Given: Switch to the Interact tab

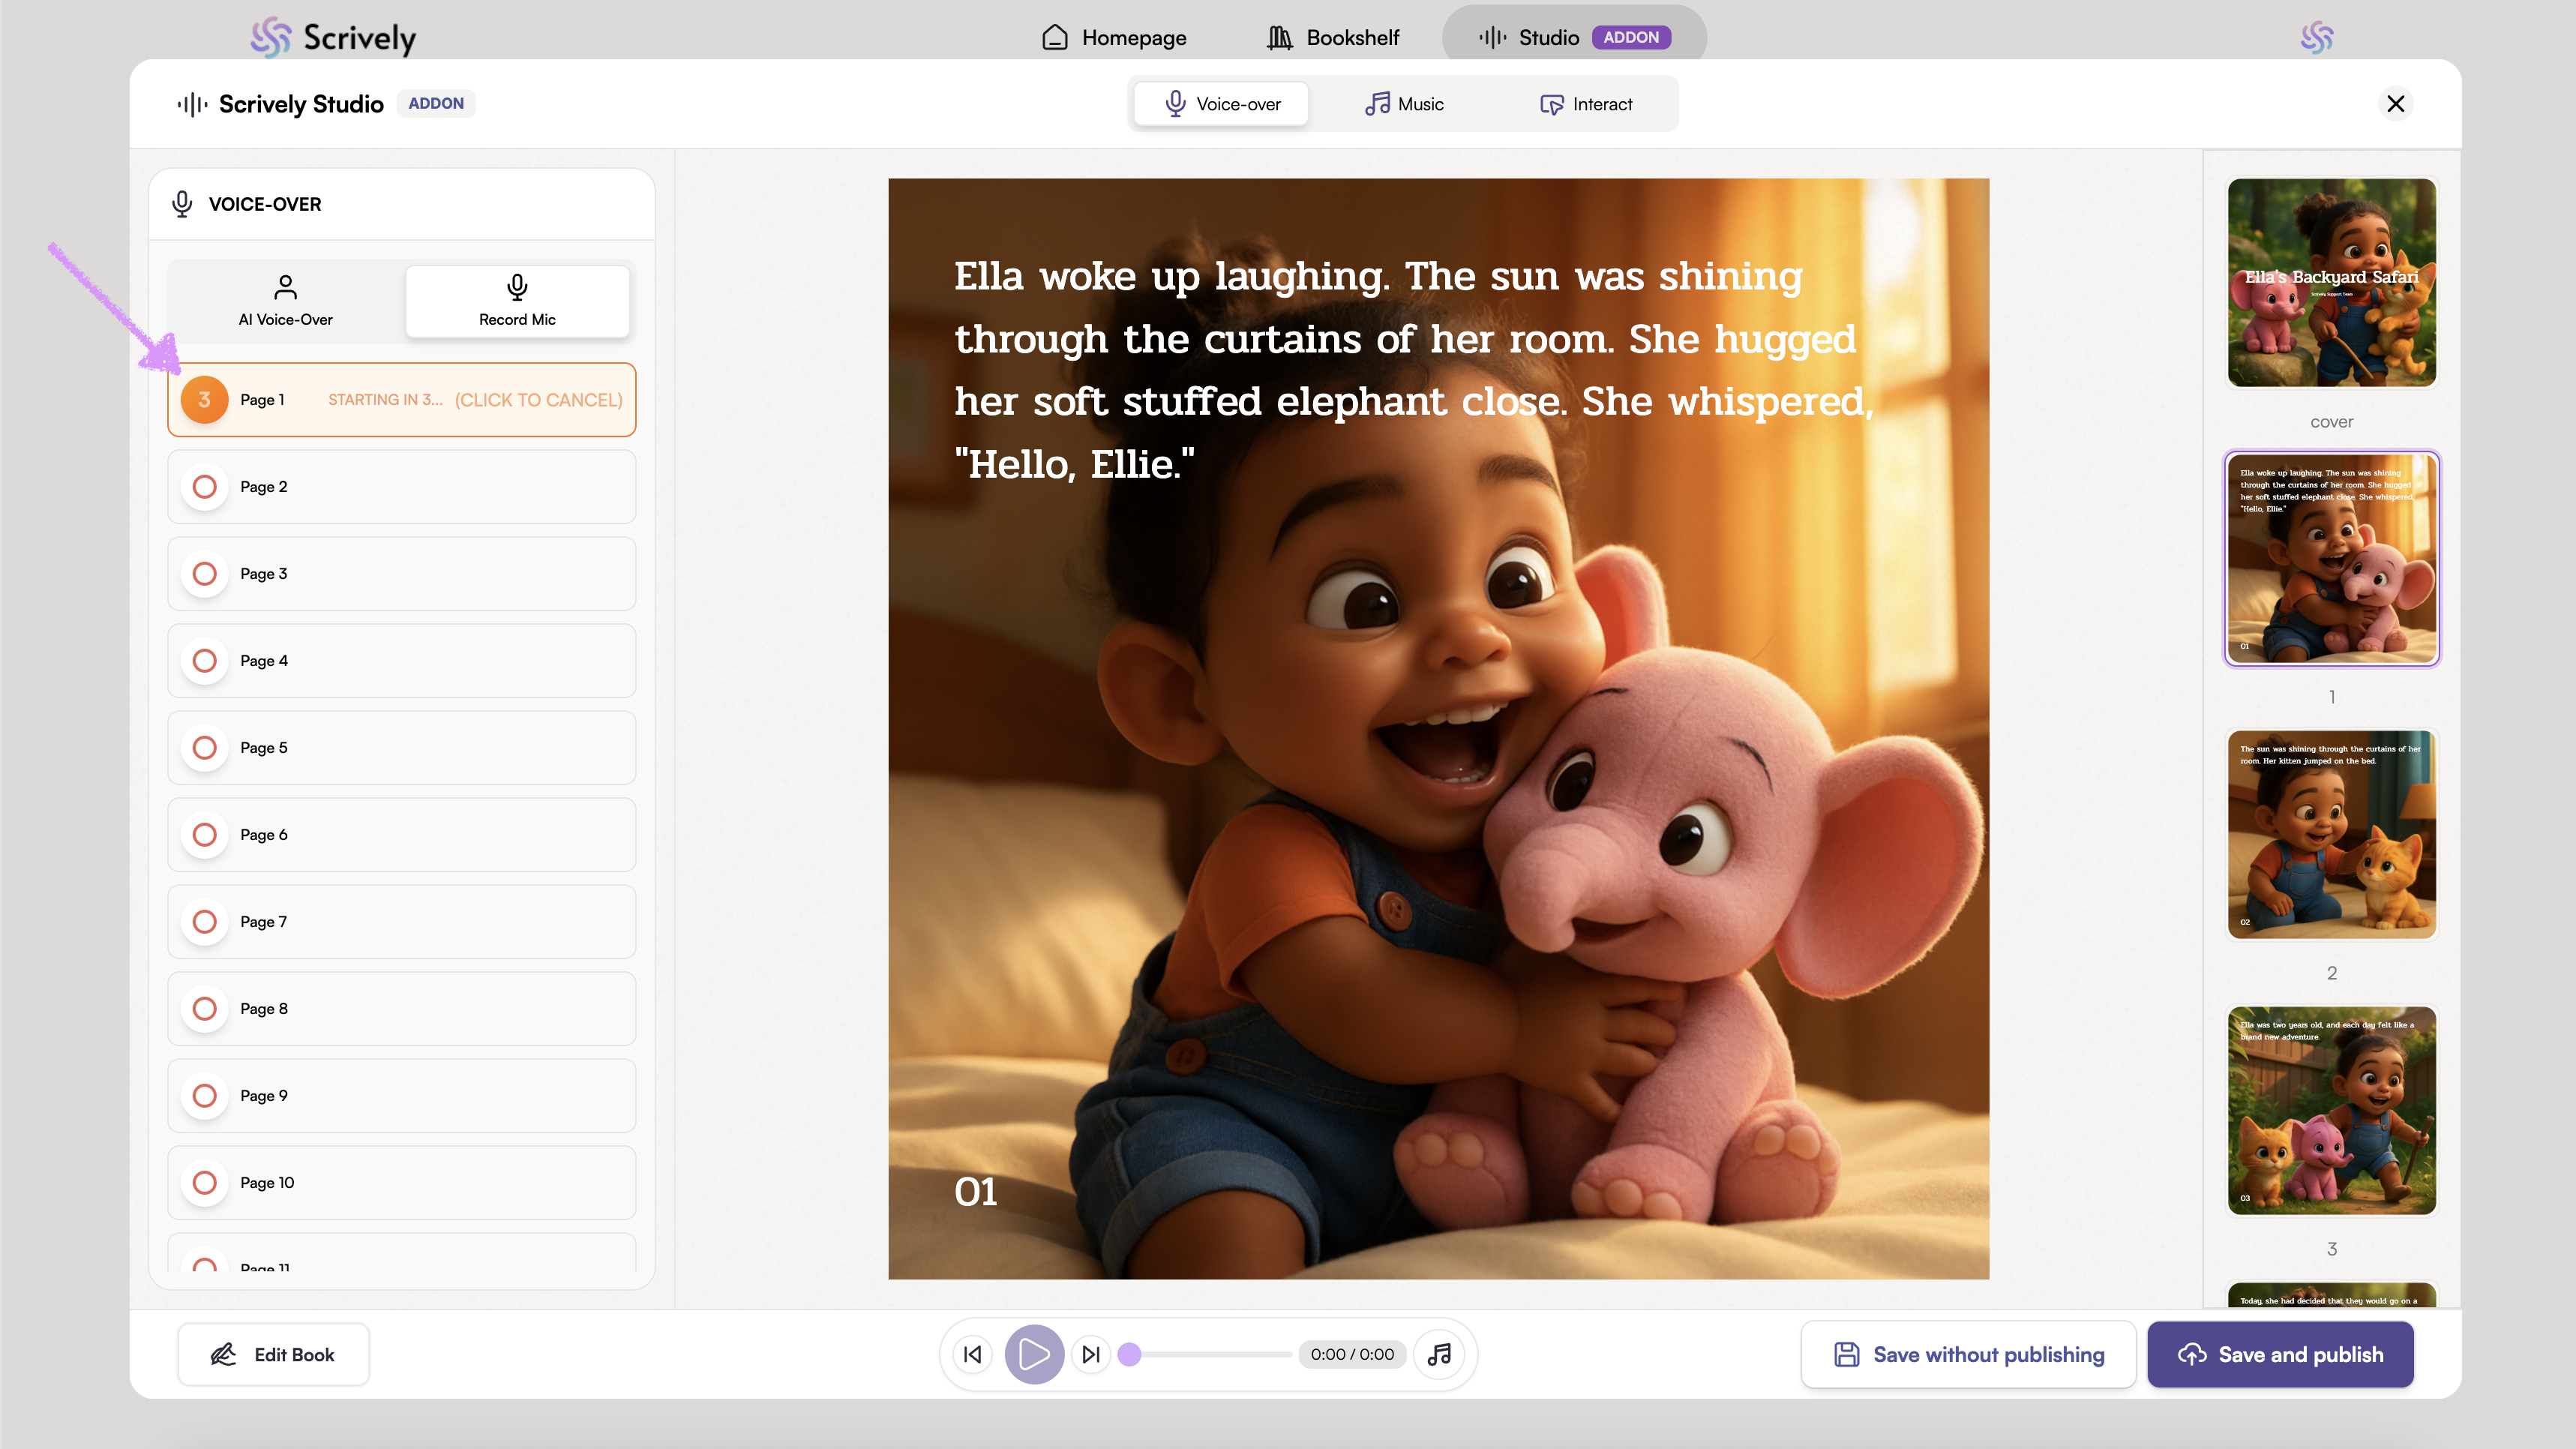Looking at the screenshot, I should coord(1586,104).
